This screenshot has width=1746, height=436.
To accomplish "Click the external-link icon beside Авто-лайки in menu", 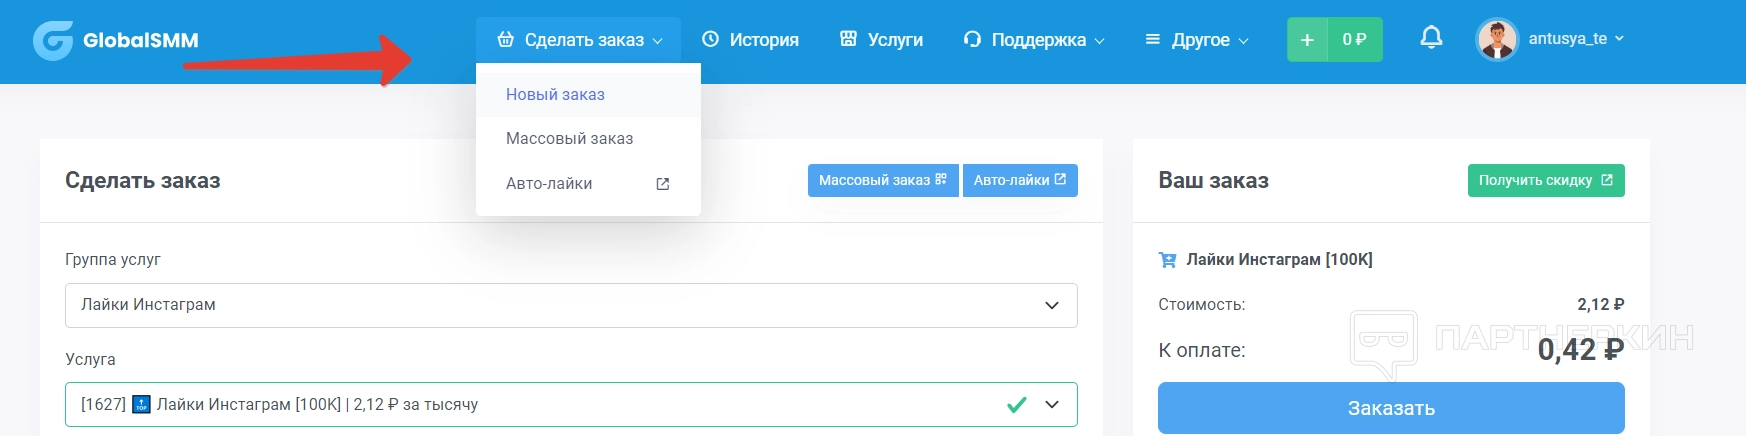I will coord(662,184).
